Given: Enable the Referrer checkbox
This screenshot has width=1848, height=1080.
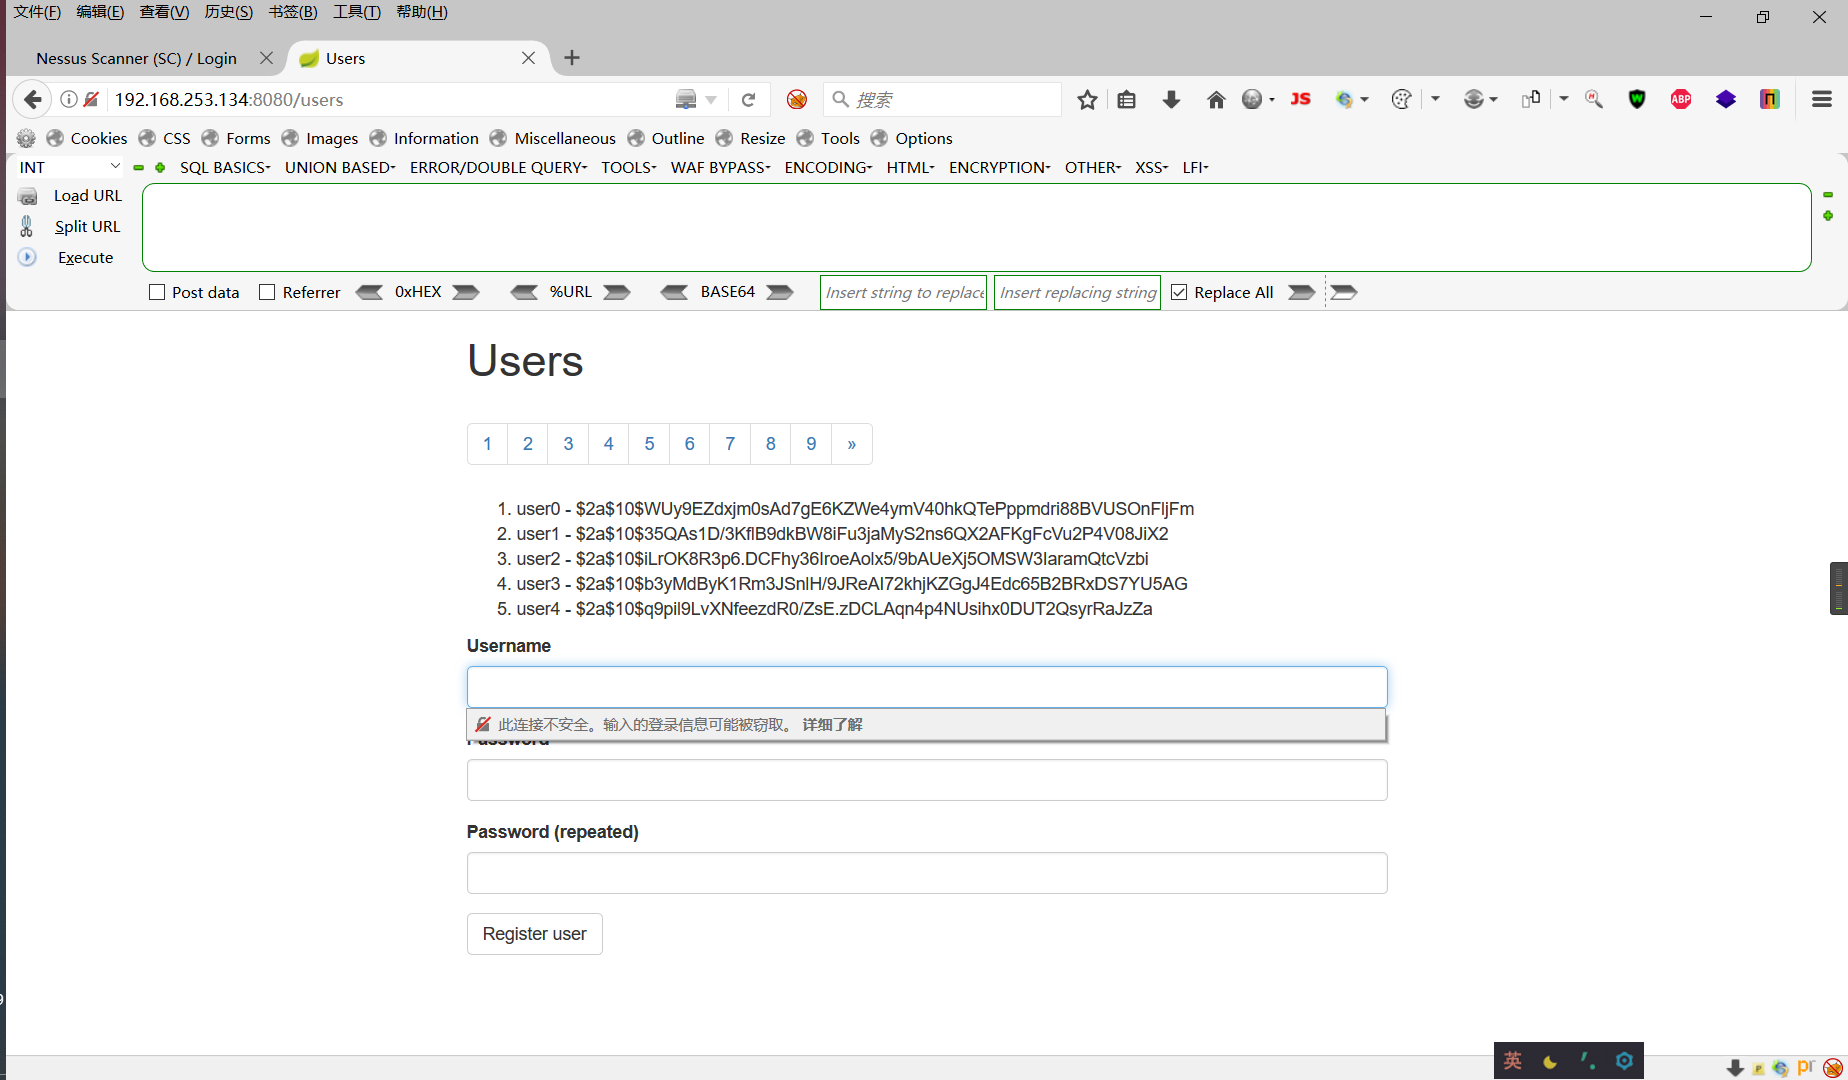Looking at the screenshot, I should click(267, 292).
